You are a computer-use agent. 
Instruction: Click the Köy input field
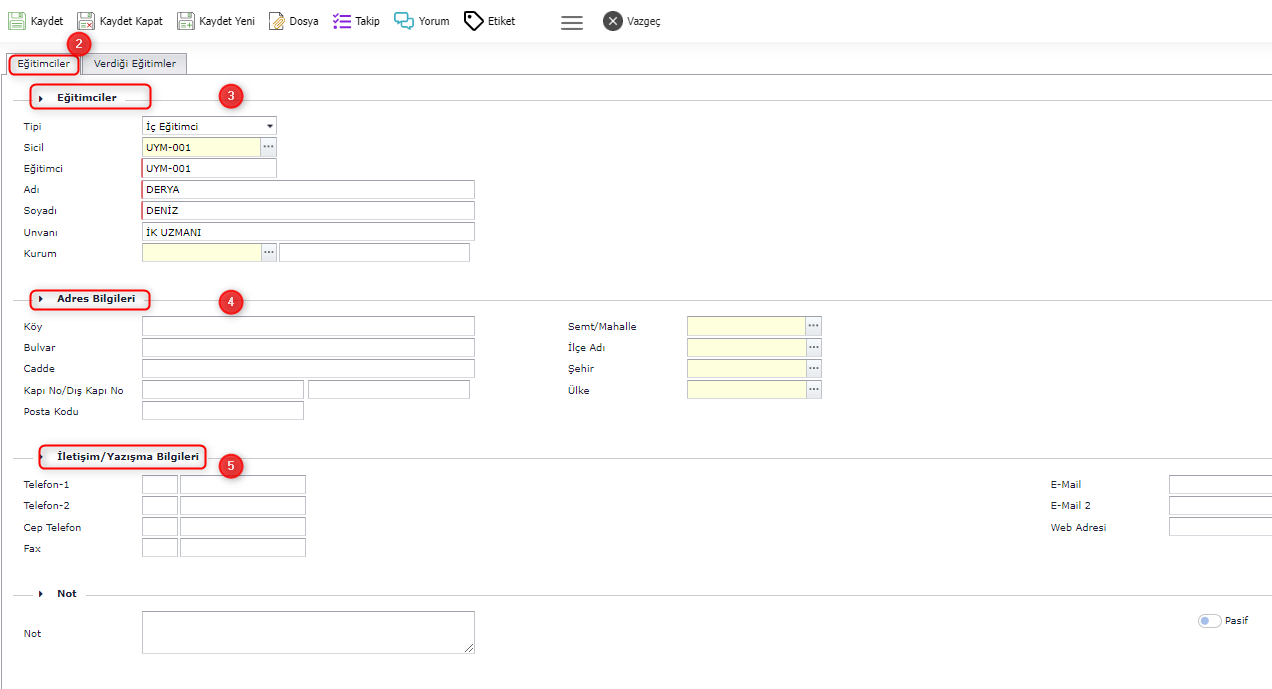tap(308, 326)
